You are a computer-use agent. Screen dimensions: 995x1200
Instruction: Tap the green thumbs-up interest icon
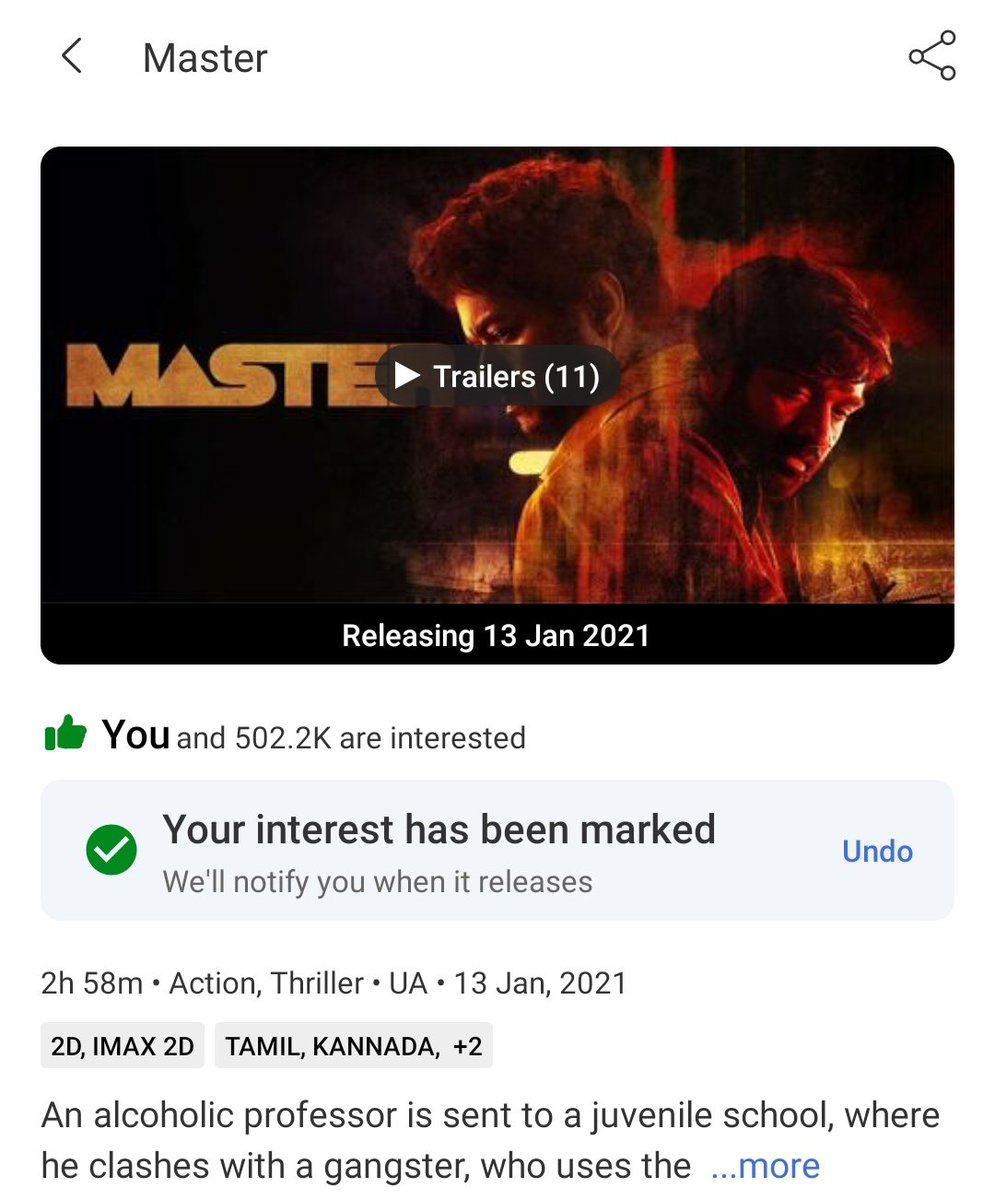[65, 735]
